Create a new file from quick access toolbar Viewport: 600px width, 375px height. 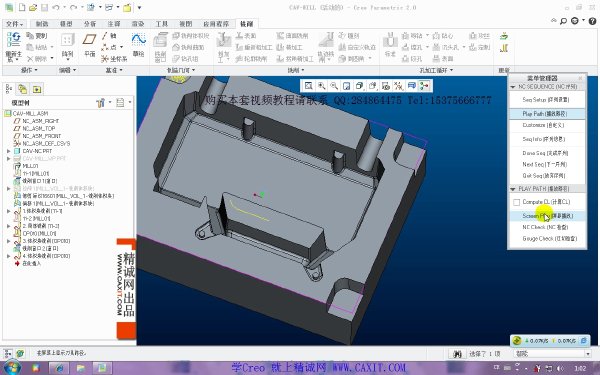(x=22, y=7)
